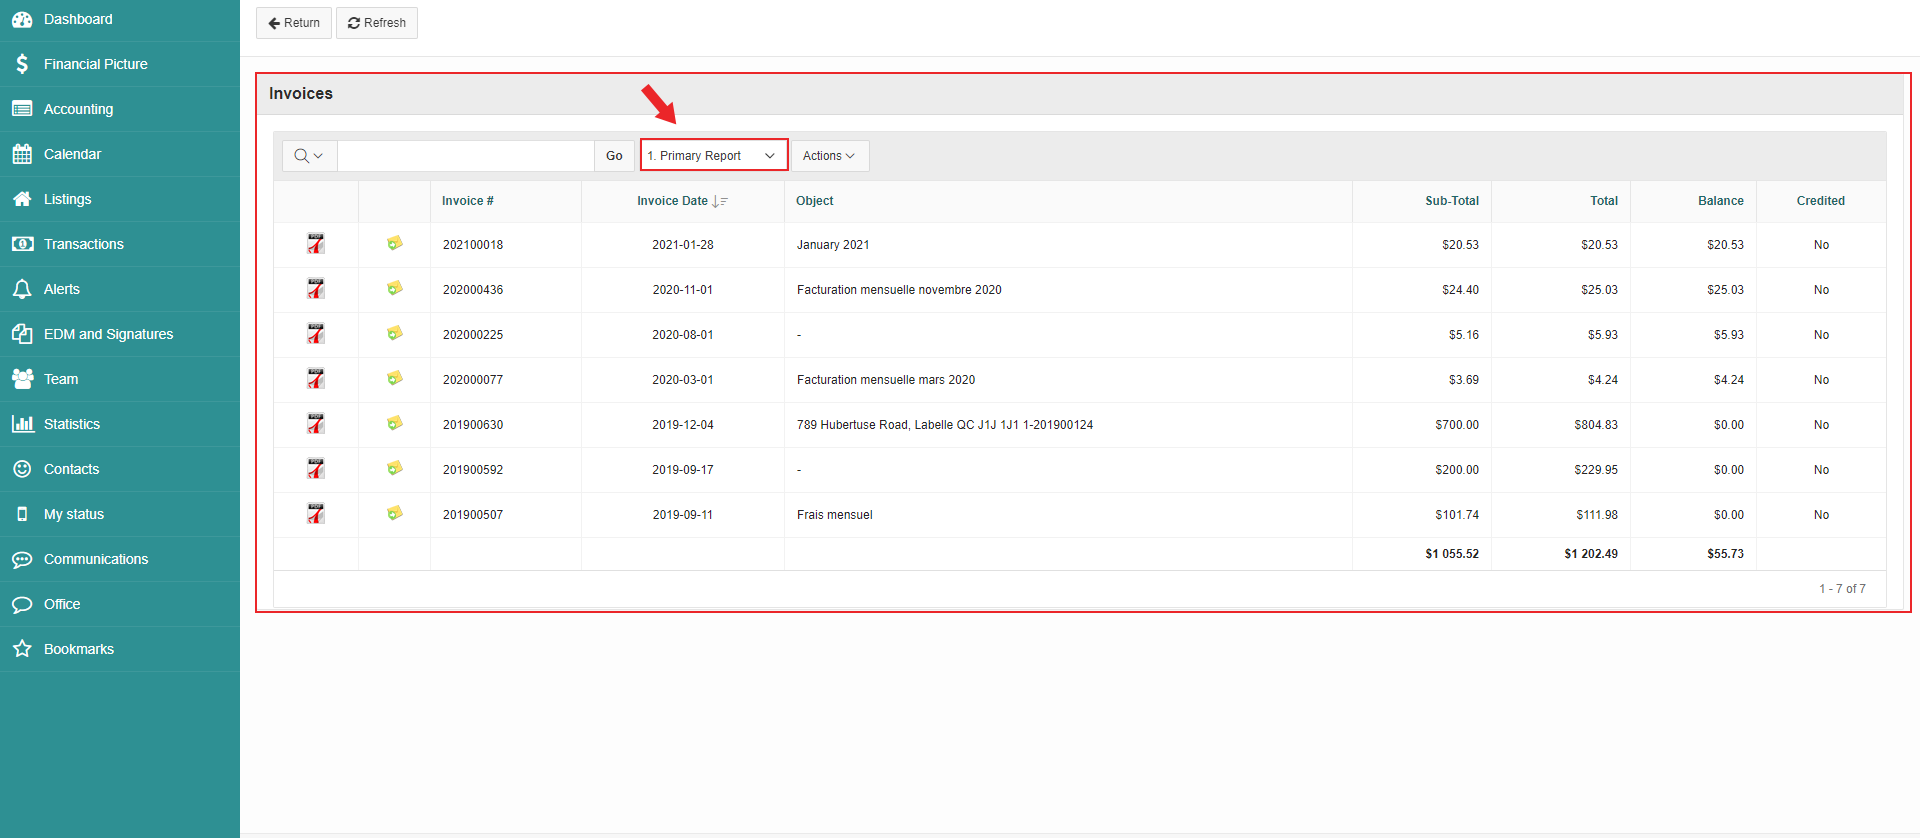Click the payment icon for invoice 201900507
Viewport: 1920px width, 838px height.
point(395,514)
